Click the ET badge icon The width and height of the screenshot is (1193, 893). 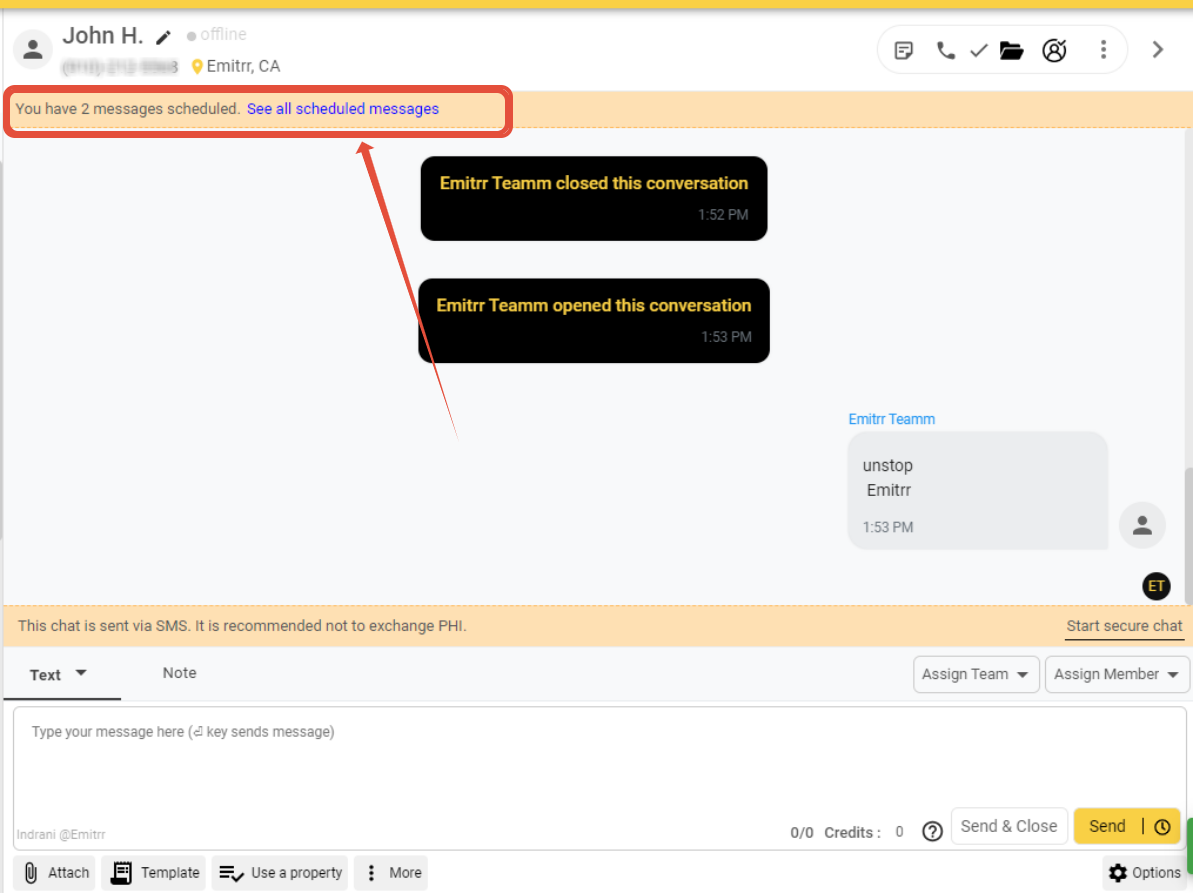point(1156,586)
